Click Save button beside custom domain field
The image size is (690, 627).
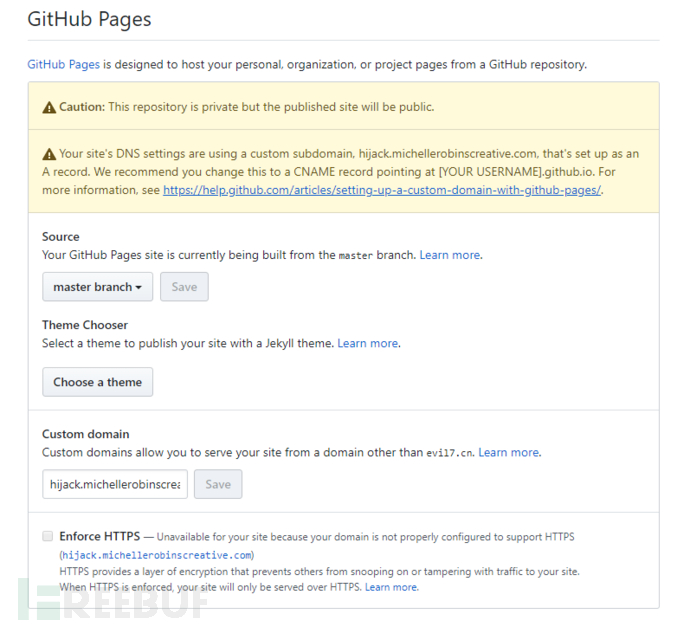(x=218, y=484)
